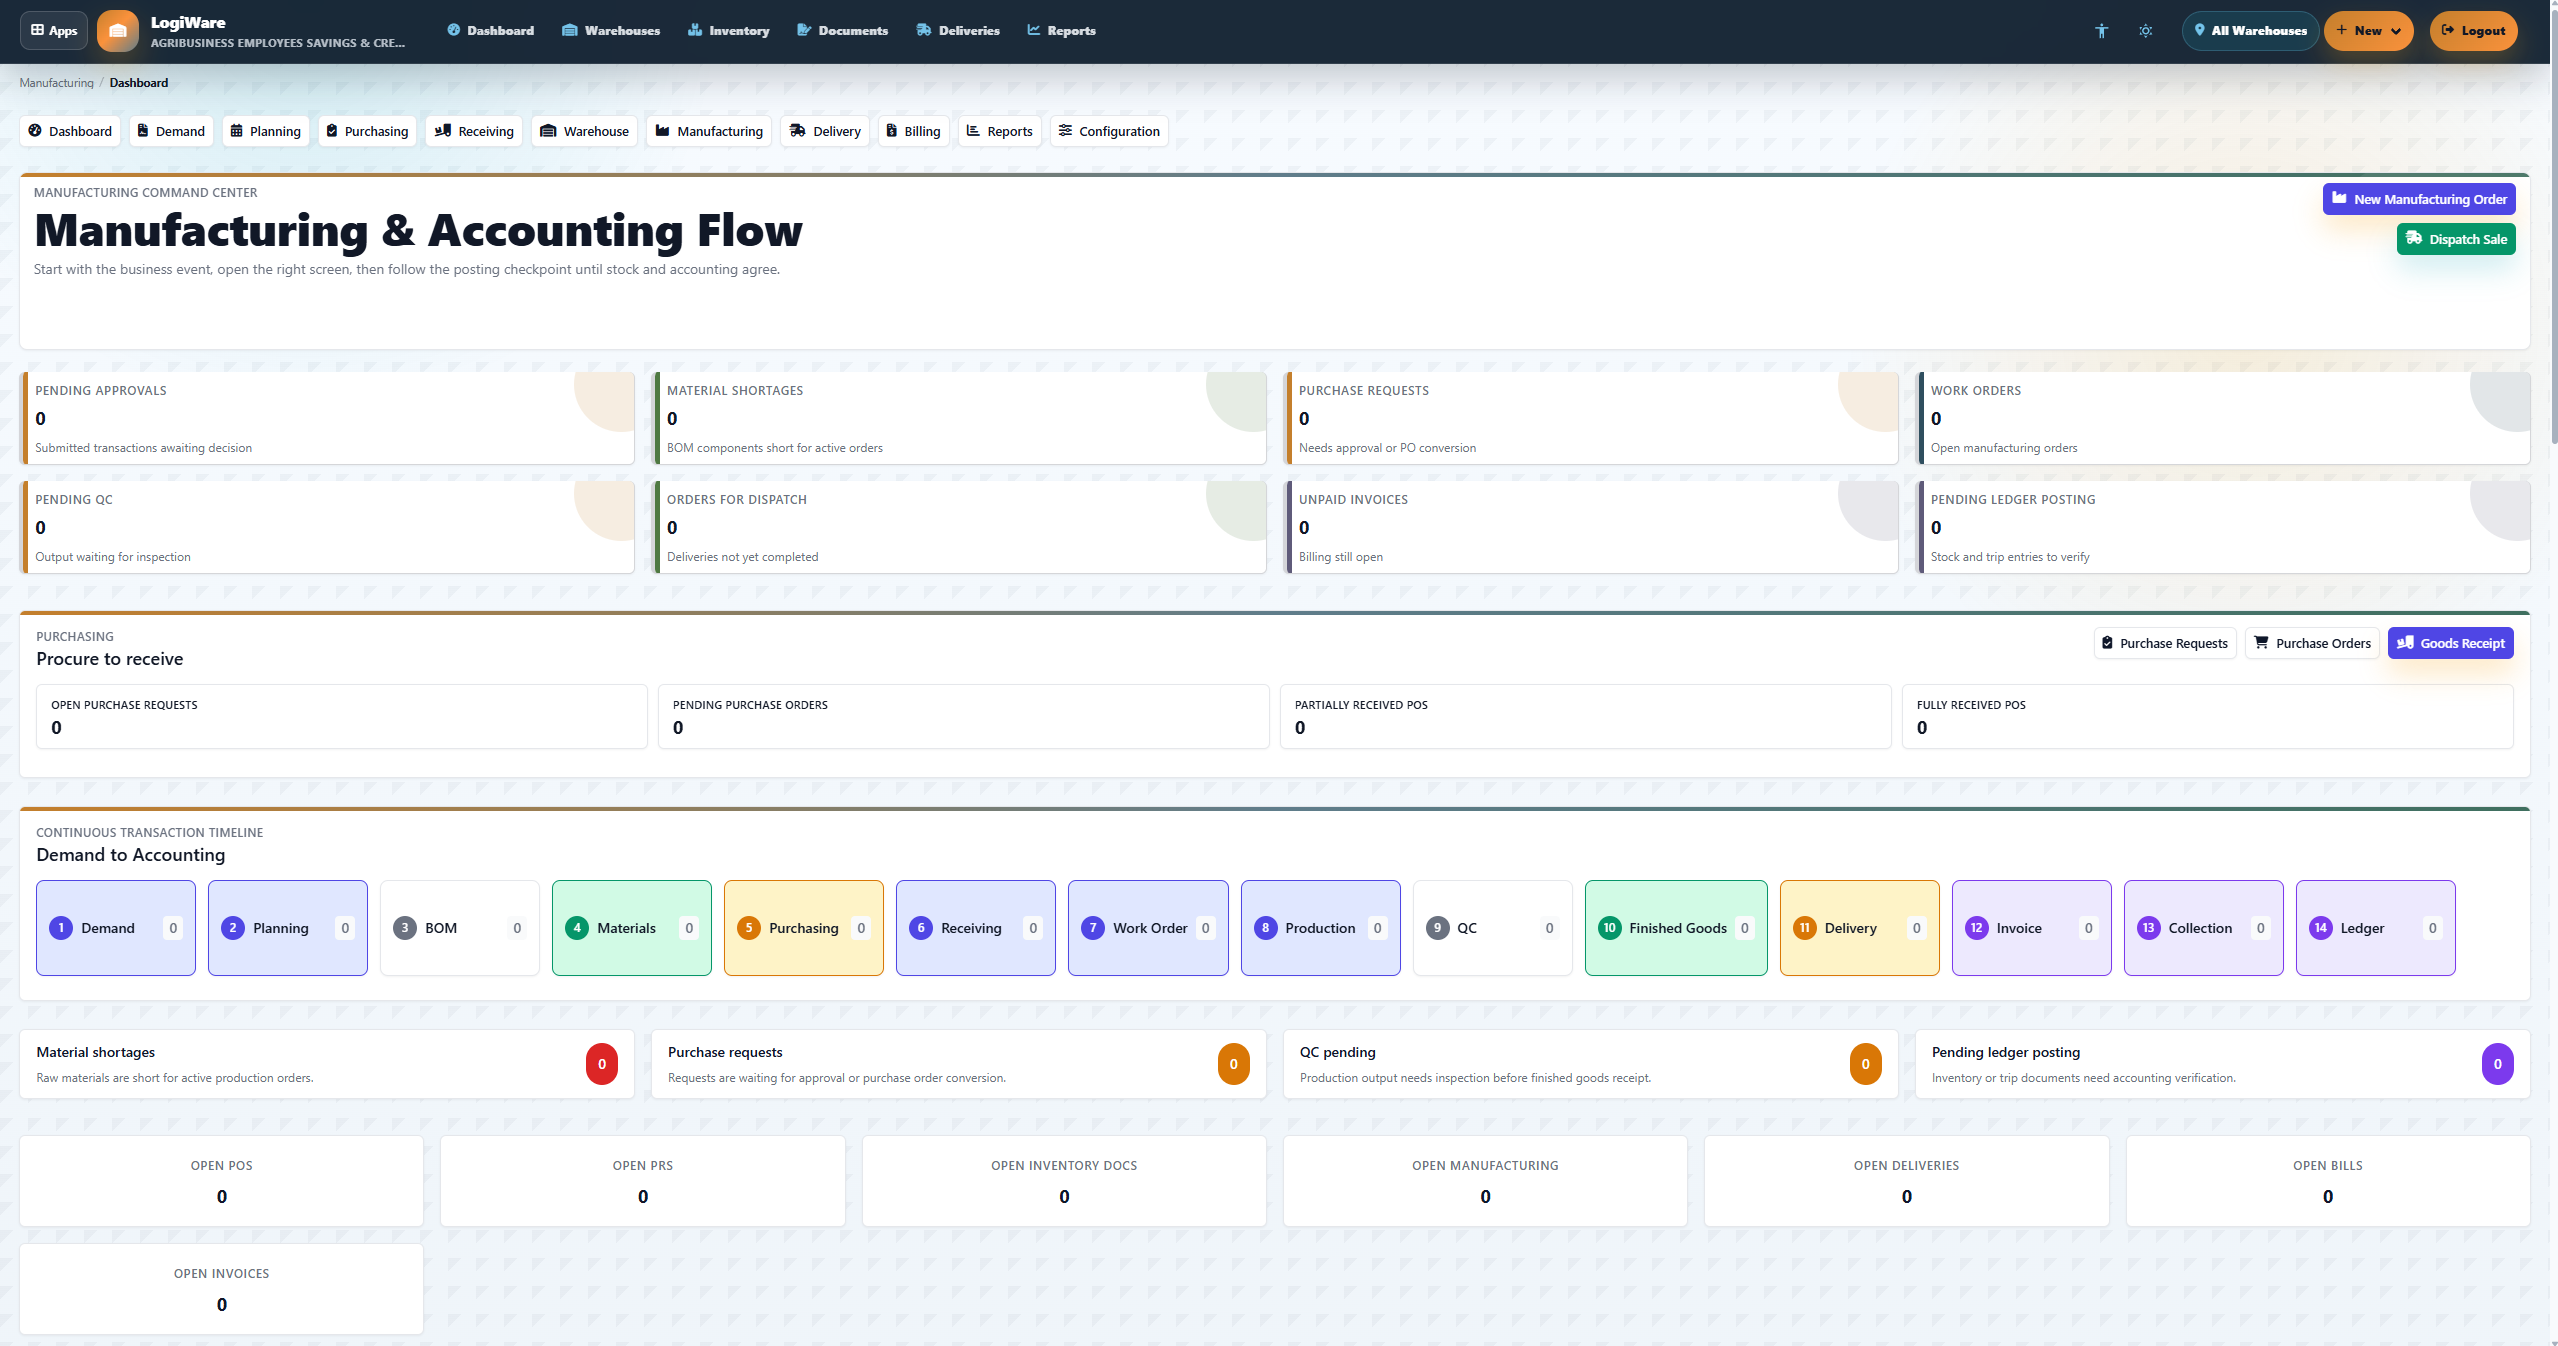Open the Billing tab
This screenshot has width=2558, height=1346.
pyautogui.click(x=914, y=131)
